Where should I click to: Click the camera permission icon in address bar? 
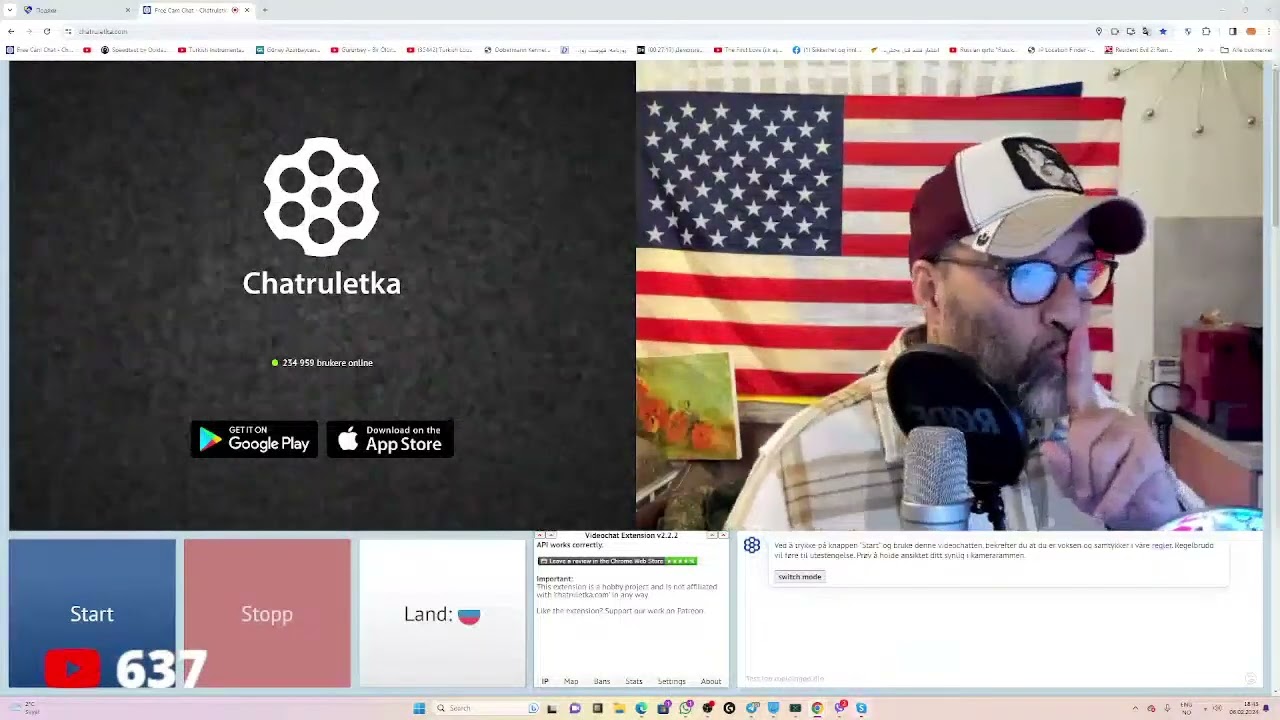(1115, 31)
